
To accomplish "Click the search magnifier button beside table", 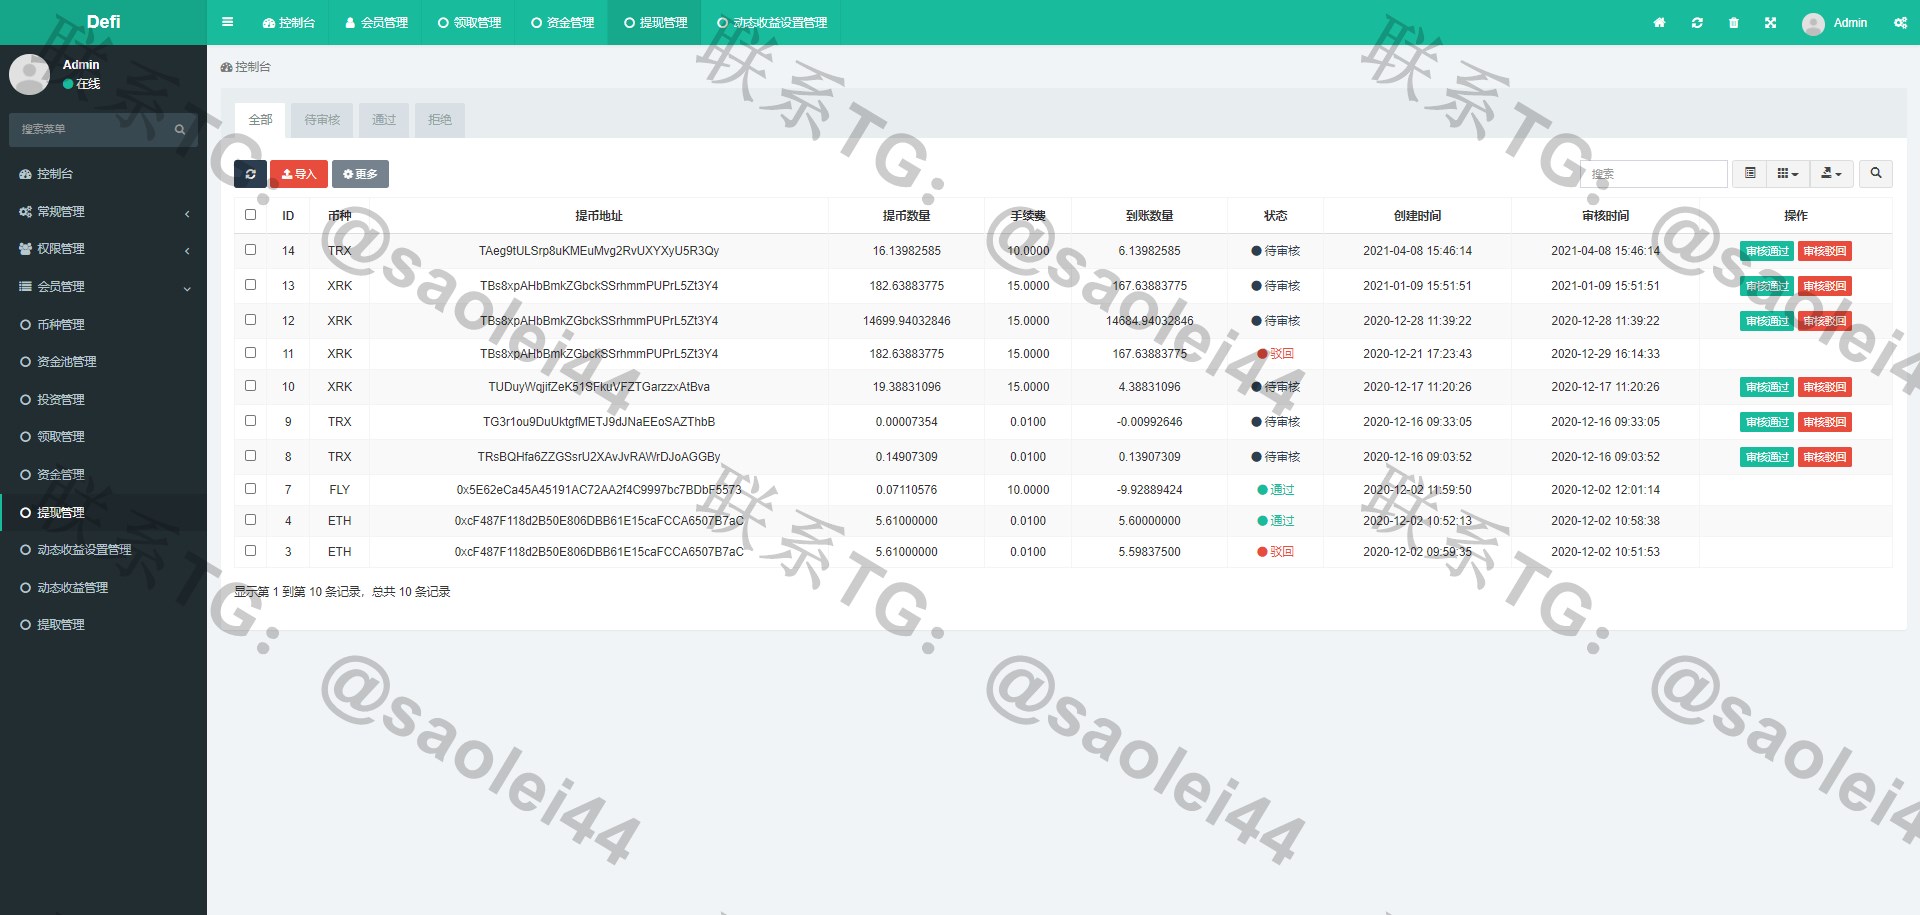I will click(1876, 173).
